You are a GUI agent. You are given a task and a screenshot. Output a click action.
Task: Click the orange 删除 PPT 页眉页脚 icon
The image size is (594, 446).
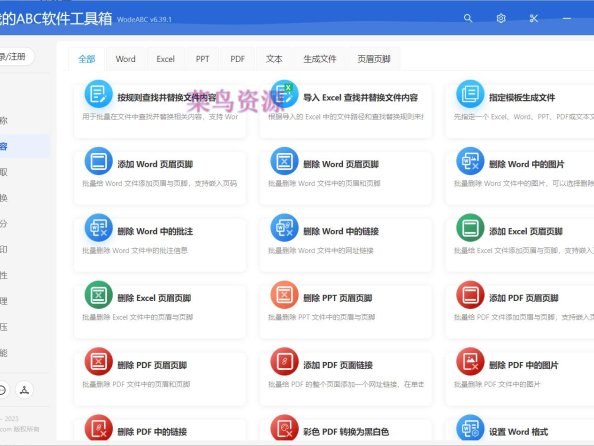(284, 294)
